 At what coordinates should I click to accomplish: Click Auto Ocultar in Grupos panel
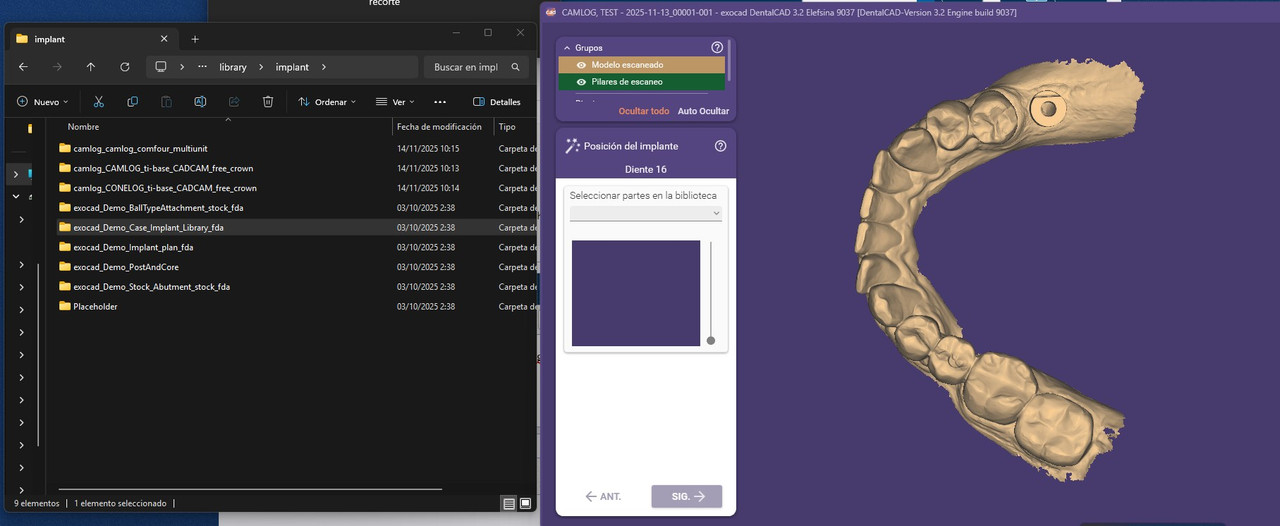point(703,111)
